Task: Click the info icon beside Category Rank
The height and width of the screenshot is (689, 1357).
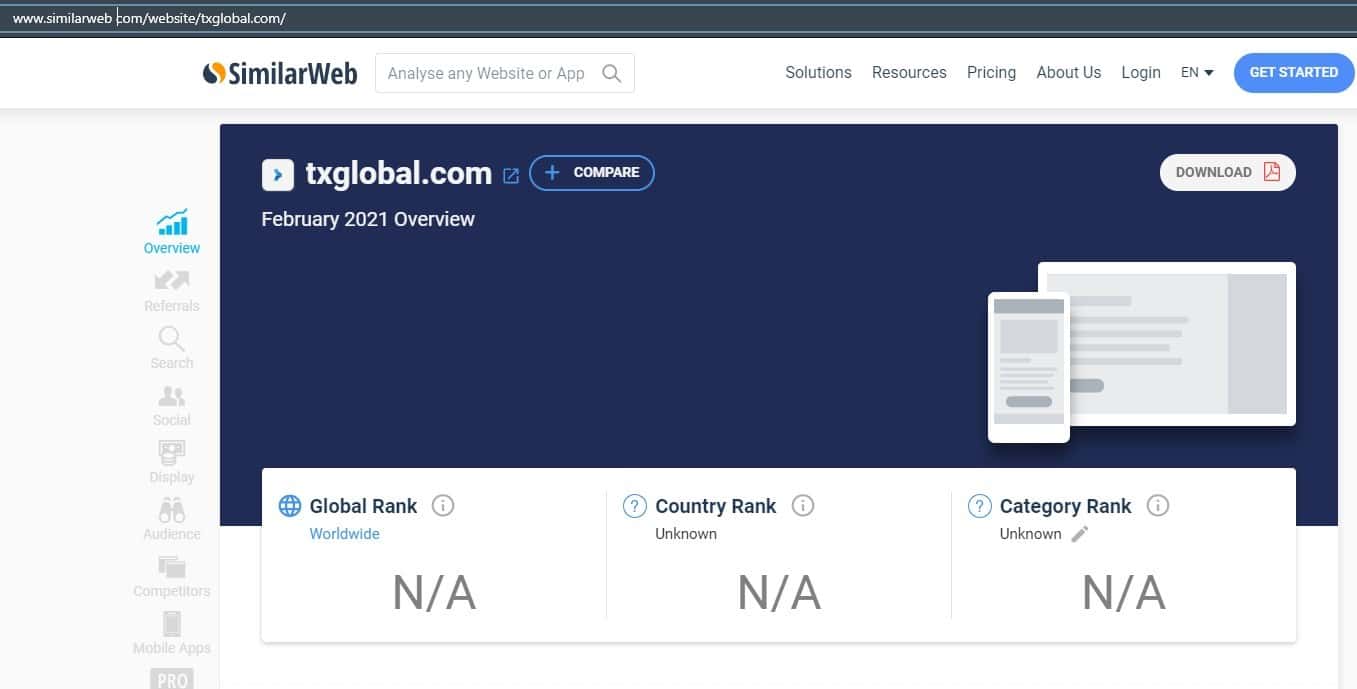Action: (1157, 506)
